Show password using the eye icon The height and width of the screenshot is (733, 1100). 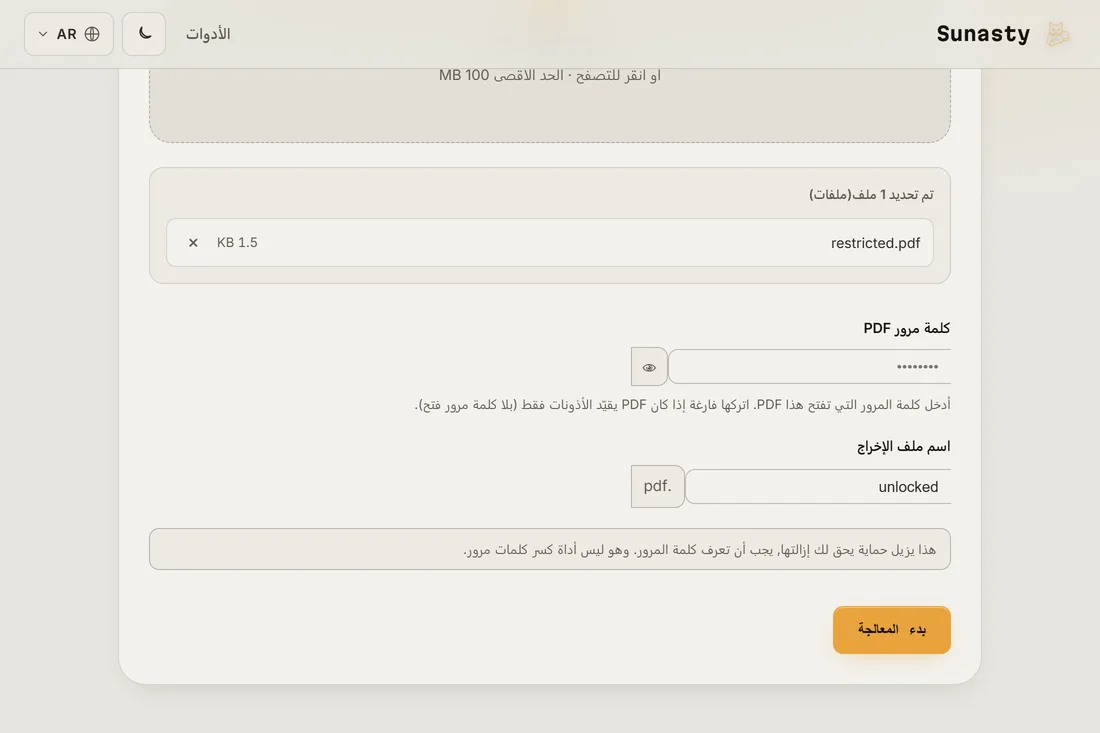tap(649, 367)
